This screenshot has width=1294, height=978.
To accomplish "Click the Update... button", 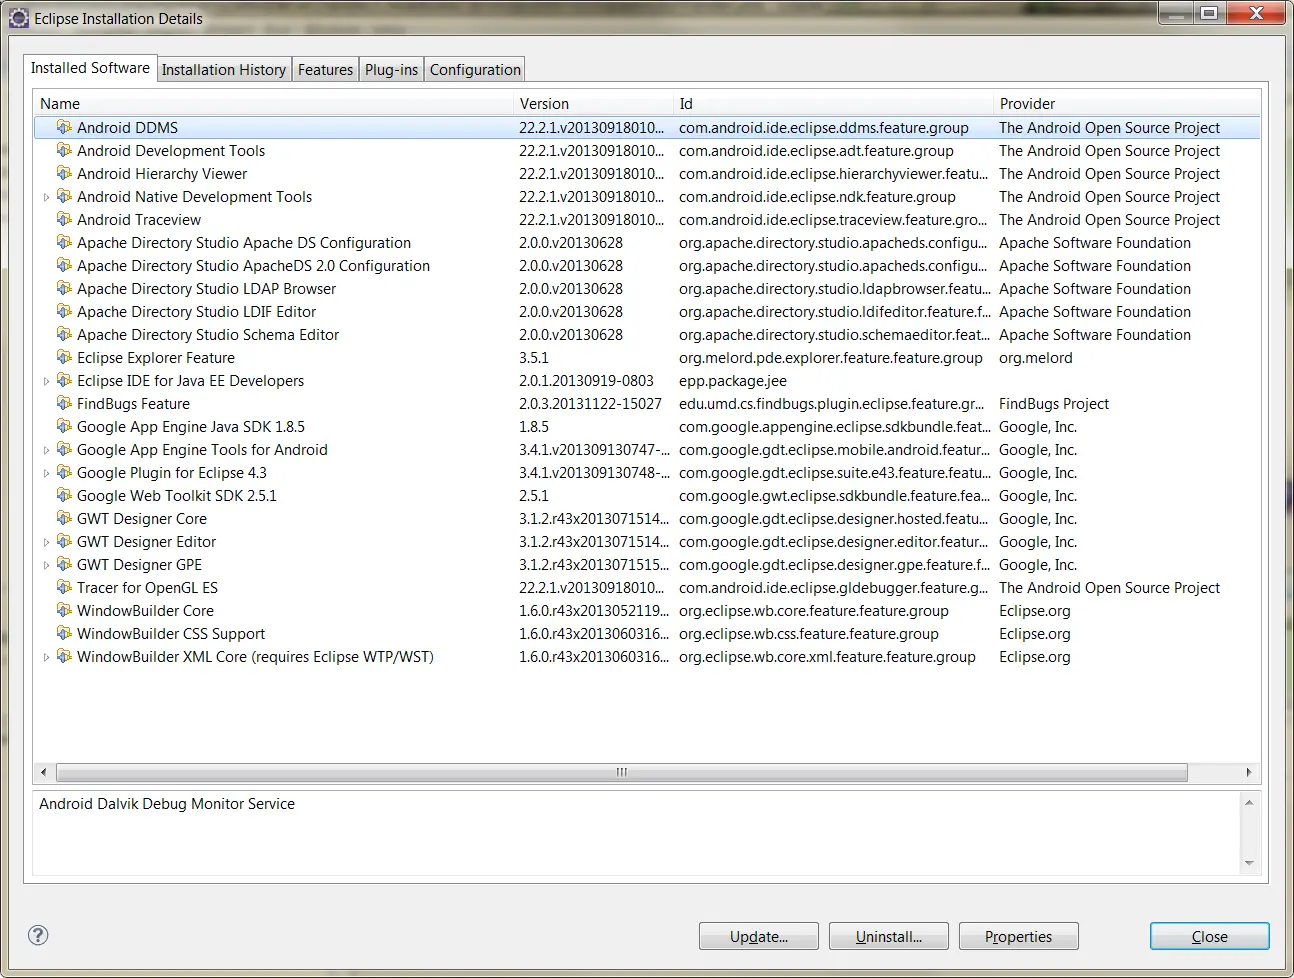I will click(x=759, y=936).
